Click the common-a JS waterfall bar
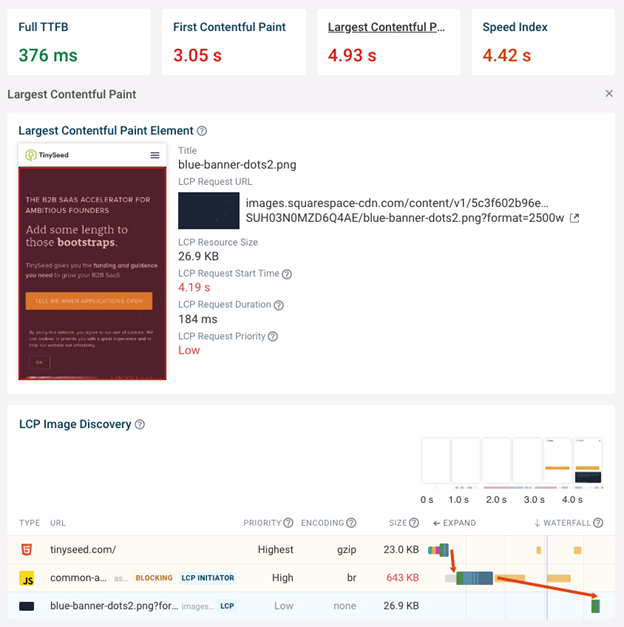The height and width of the screenshot is (627, 624). [x=474, y=578]
